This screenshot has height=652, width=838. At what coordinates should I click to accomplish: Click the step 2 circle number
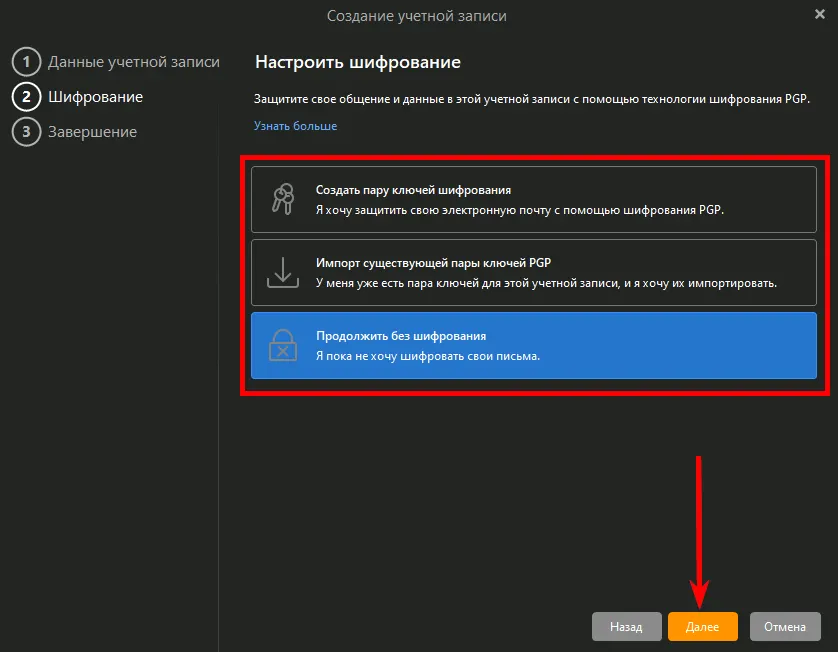click(x=25, y=97)
